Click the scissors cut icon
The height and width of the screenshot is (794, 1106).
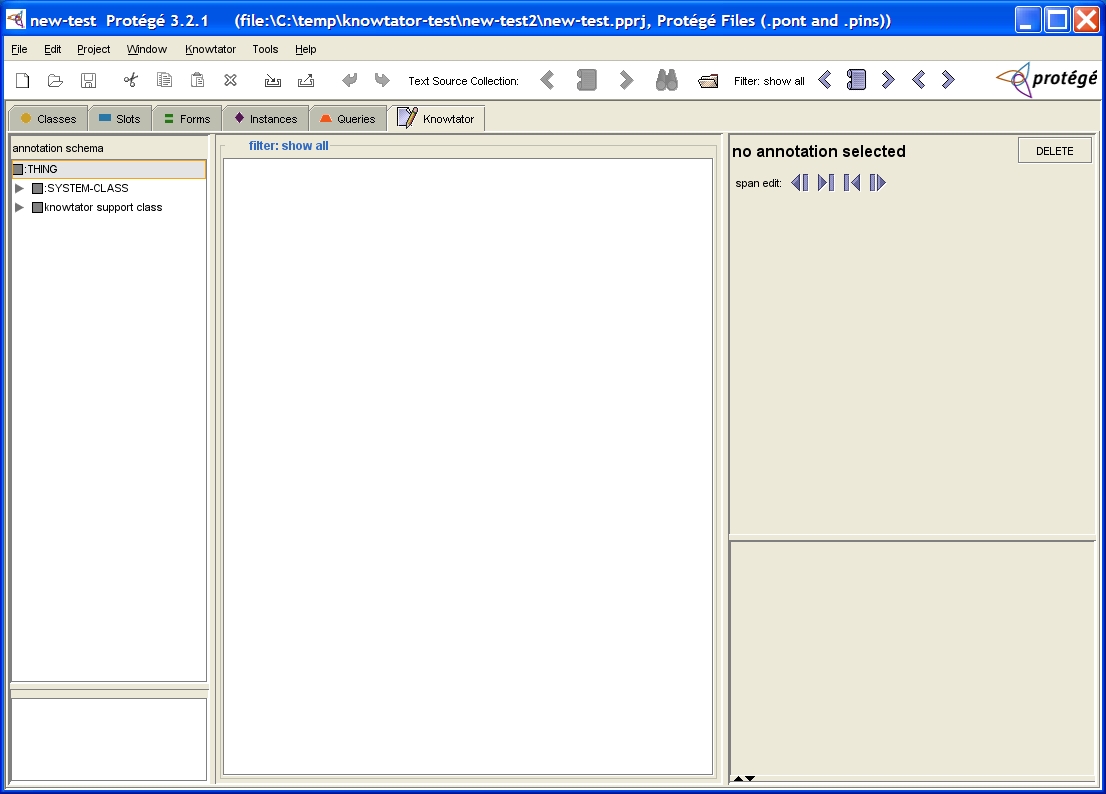[x=130, y=81]
